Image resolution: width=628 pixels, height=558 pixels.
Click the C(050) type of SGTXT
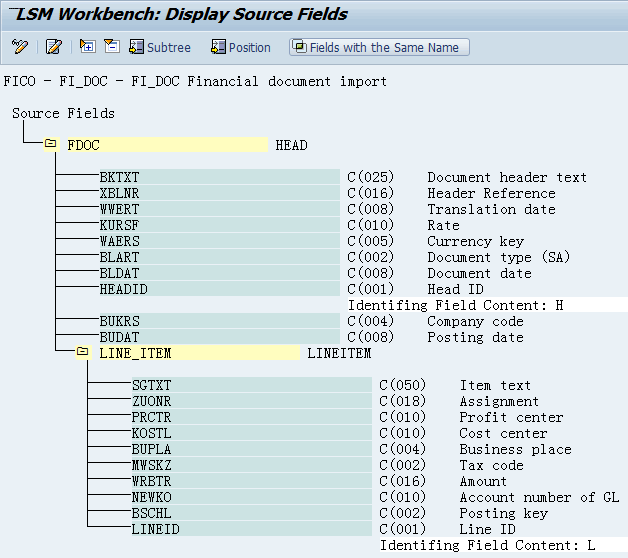403,385
